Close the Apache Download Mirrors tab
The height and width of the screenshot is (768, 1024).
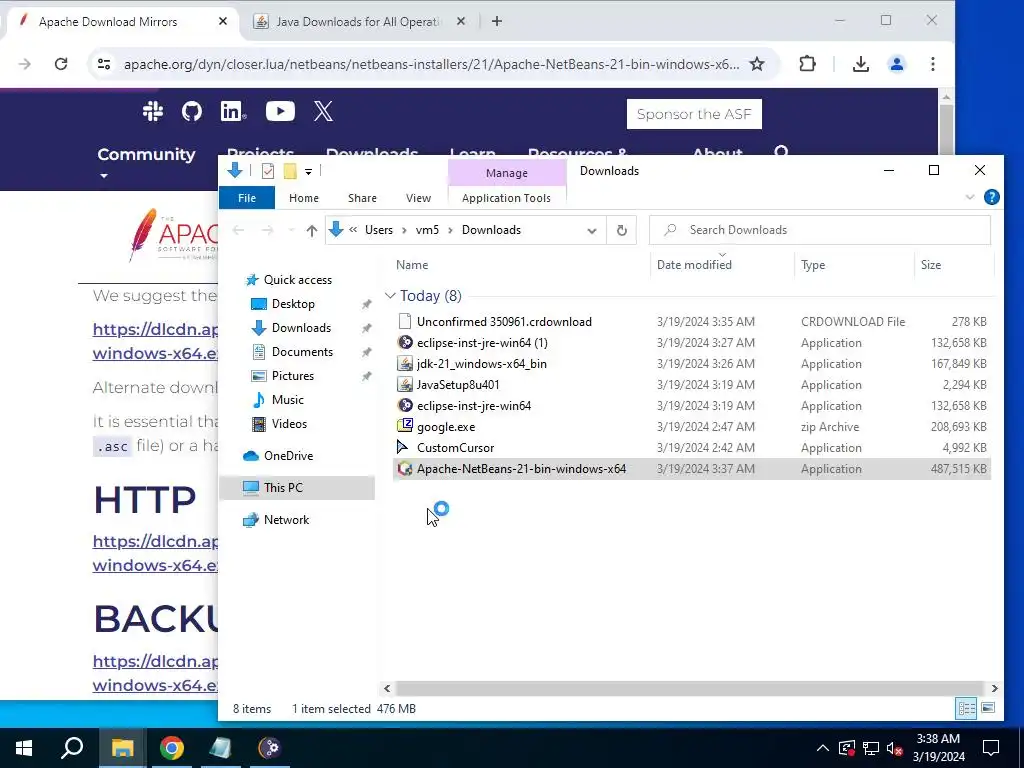coord(223,22)
